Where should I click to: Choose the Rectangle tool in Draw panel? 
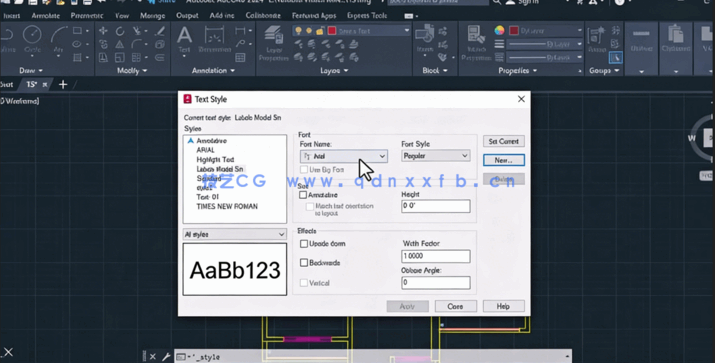pos(77,31)
